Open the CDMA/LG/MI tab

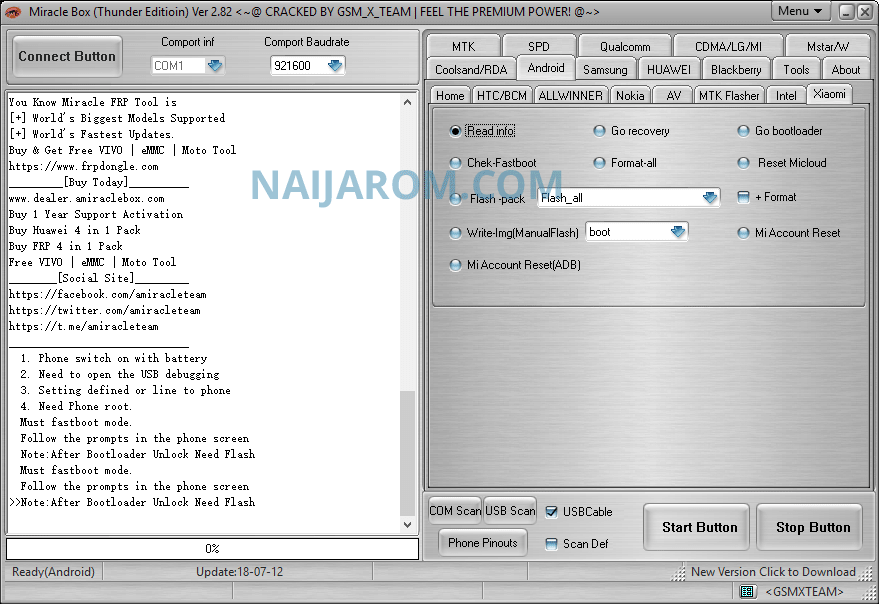pyautogui.click(x=728, y=46)
